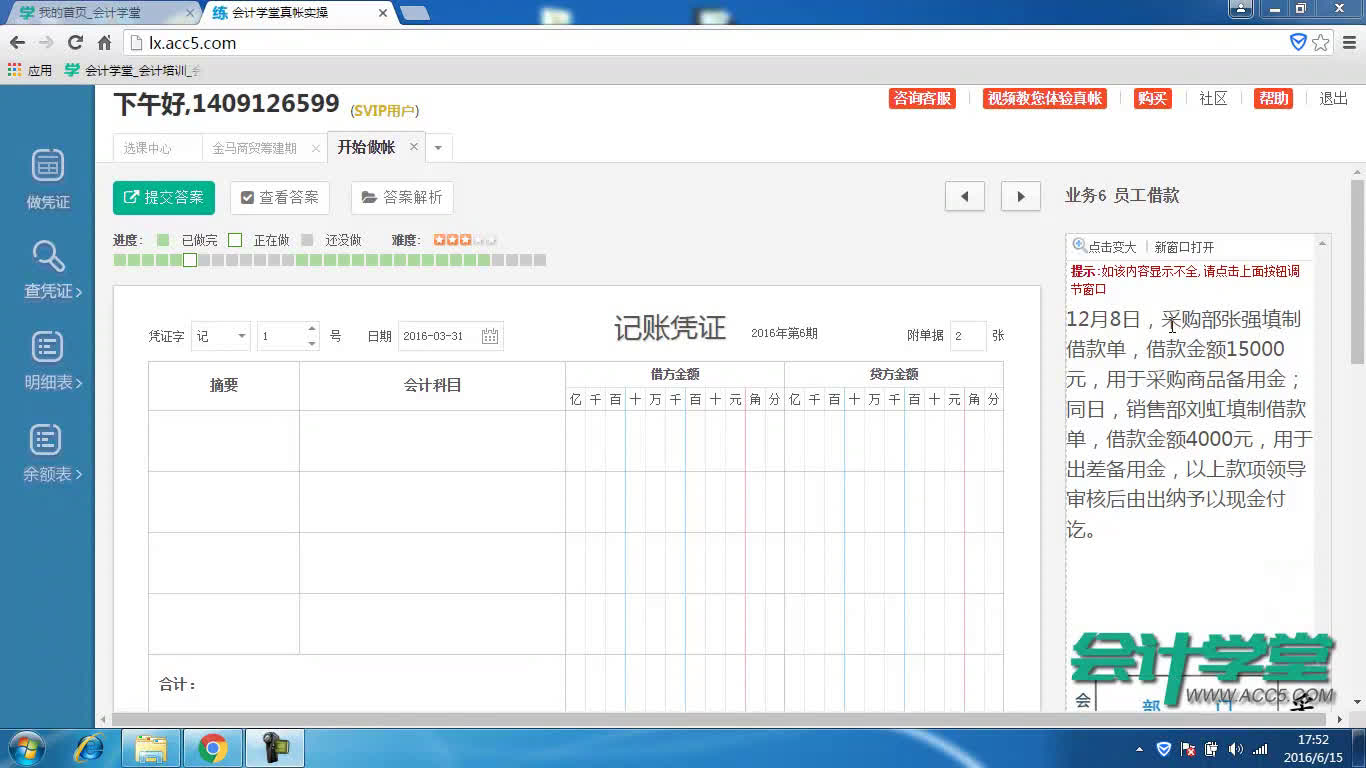1366x768 pixels.
Task: Open the 帮助 help link
Action: point(1272,99)
